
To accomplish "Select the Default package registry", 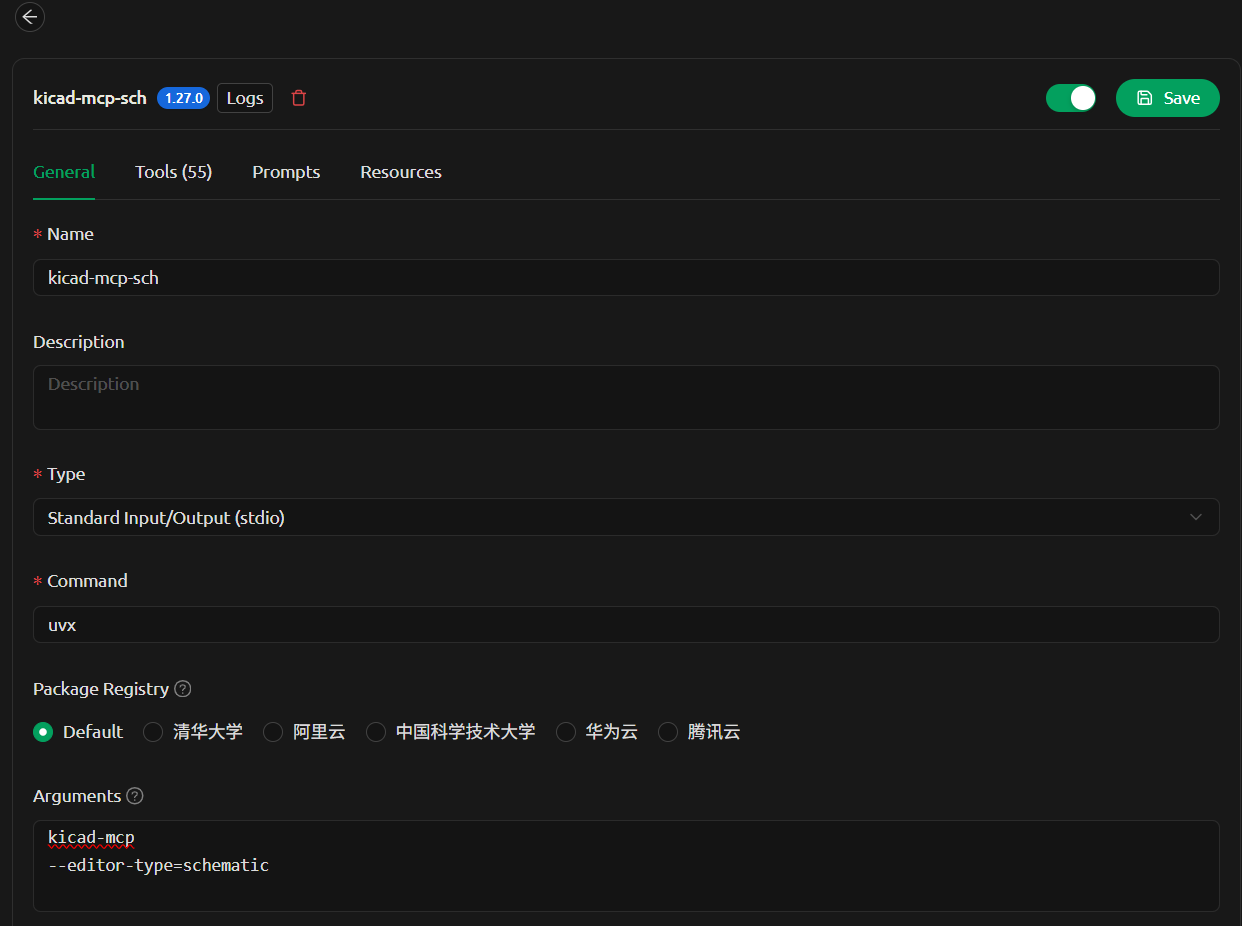I will click(x=78, y=732).
